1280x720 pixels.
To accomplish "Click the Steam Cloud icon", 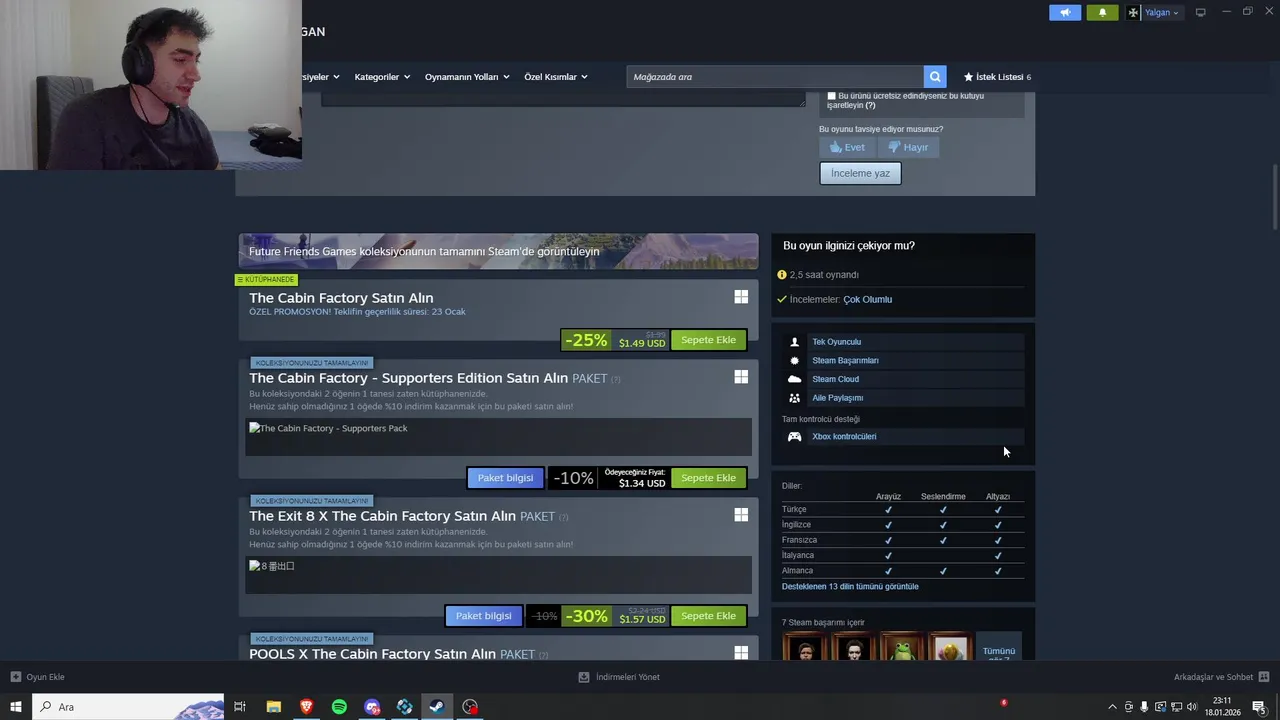I will pyautogui.click(x=795, y=379).
